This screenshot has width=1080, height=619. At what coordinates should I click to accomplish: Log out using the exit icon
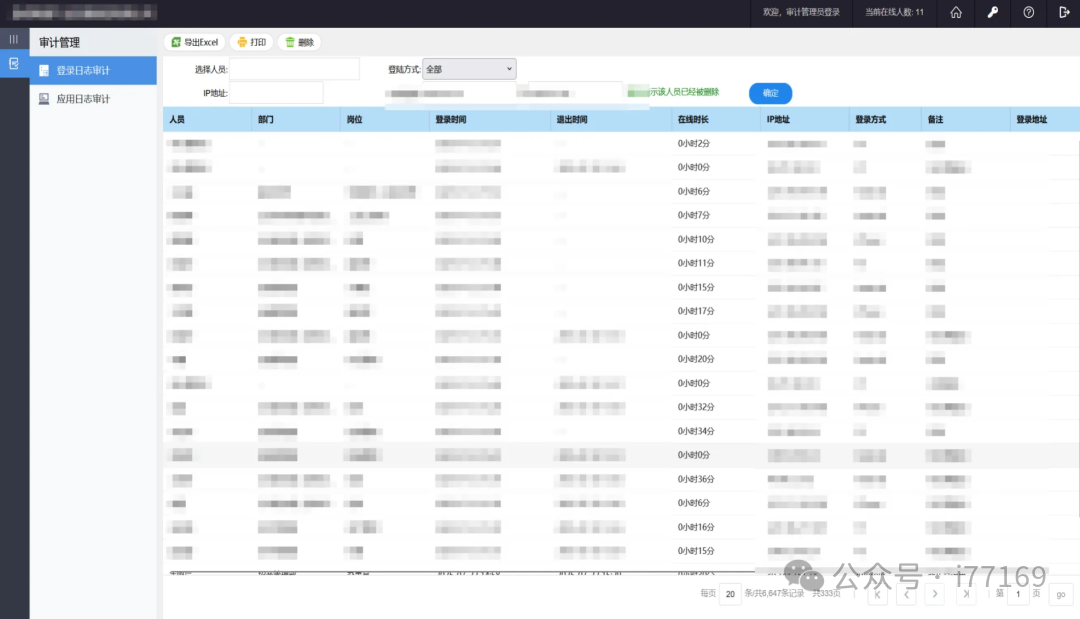coord(1063,13)
